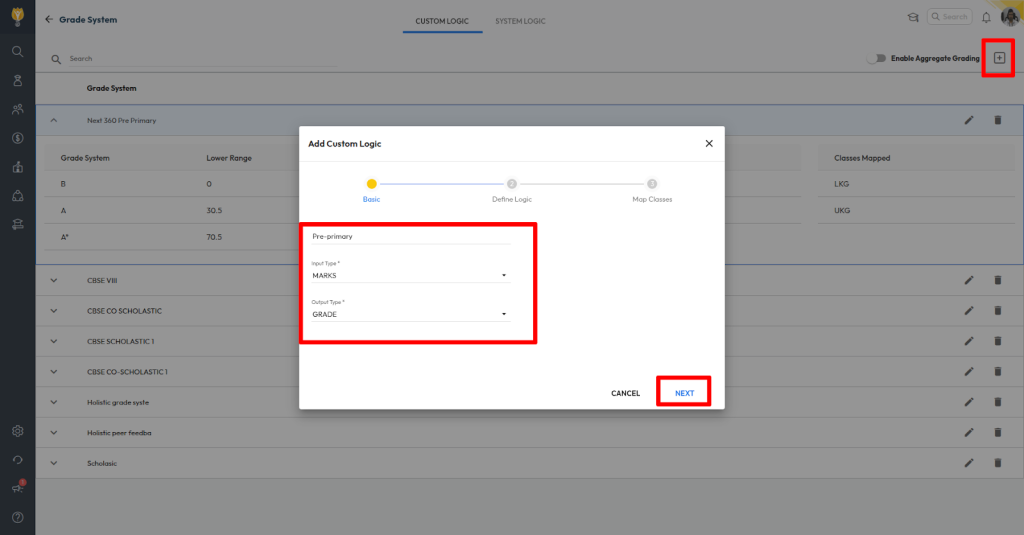Click the settings gear in the sidebar
This screenshot has height=535, width=1024.
[x=17, y=431]
